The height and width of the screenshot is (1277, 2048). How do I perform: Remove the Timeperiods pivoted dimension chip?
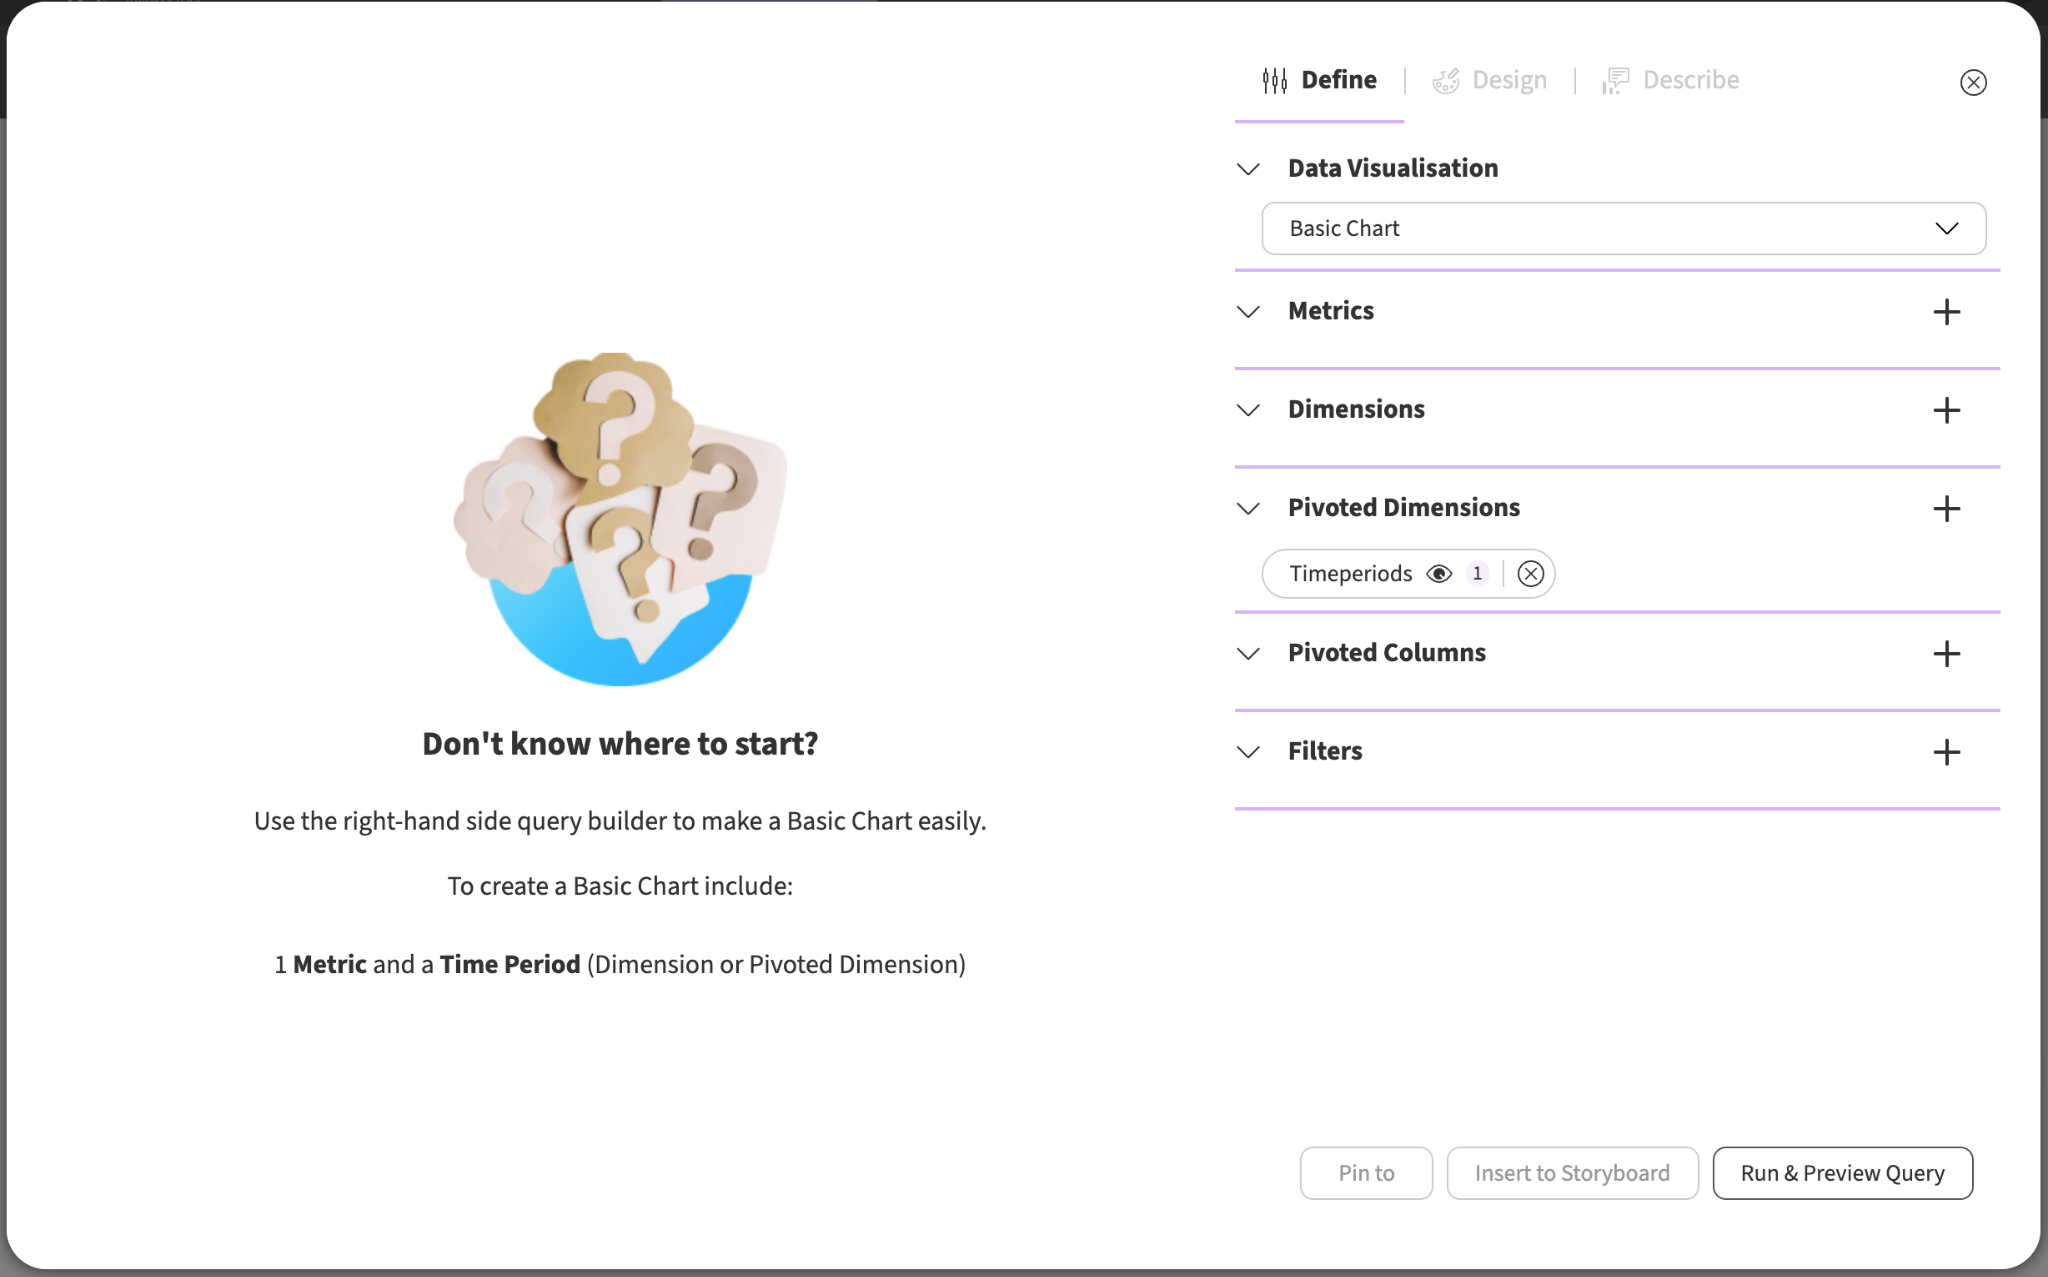tap(1530, 574)
